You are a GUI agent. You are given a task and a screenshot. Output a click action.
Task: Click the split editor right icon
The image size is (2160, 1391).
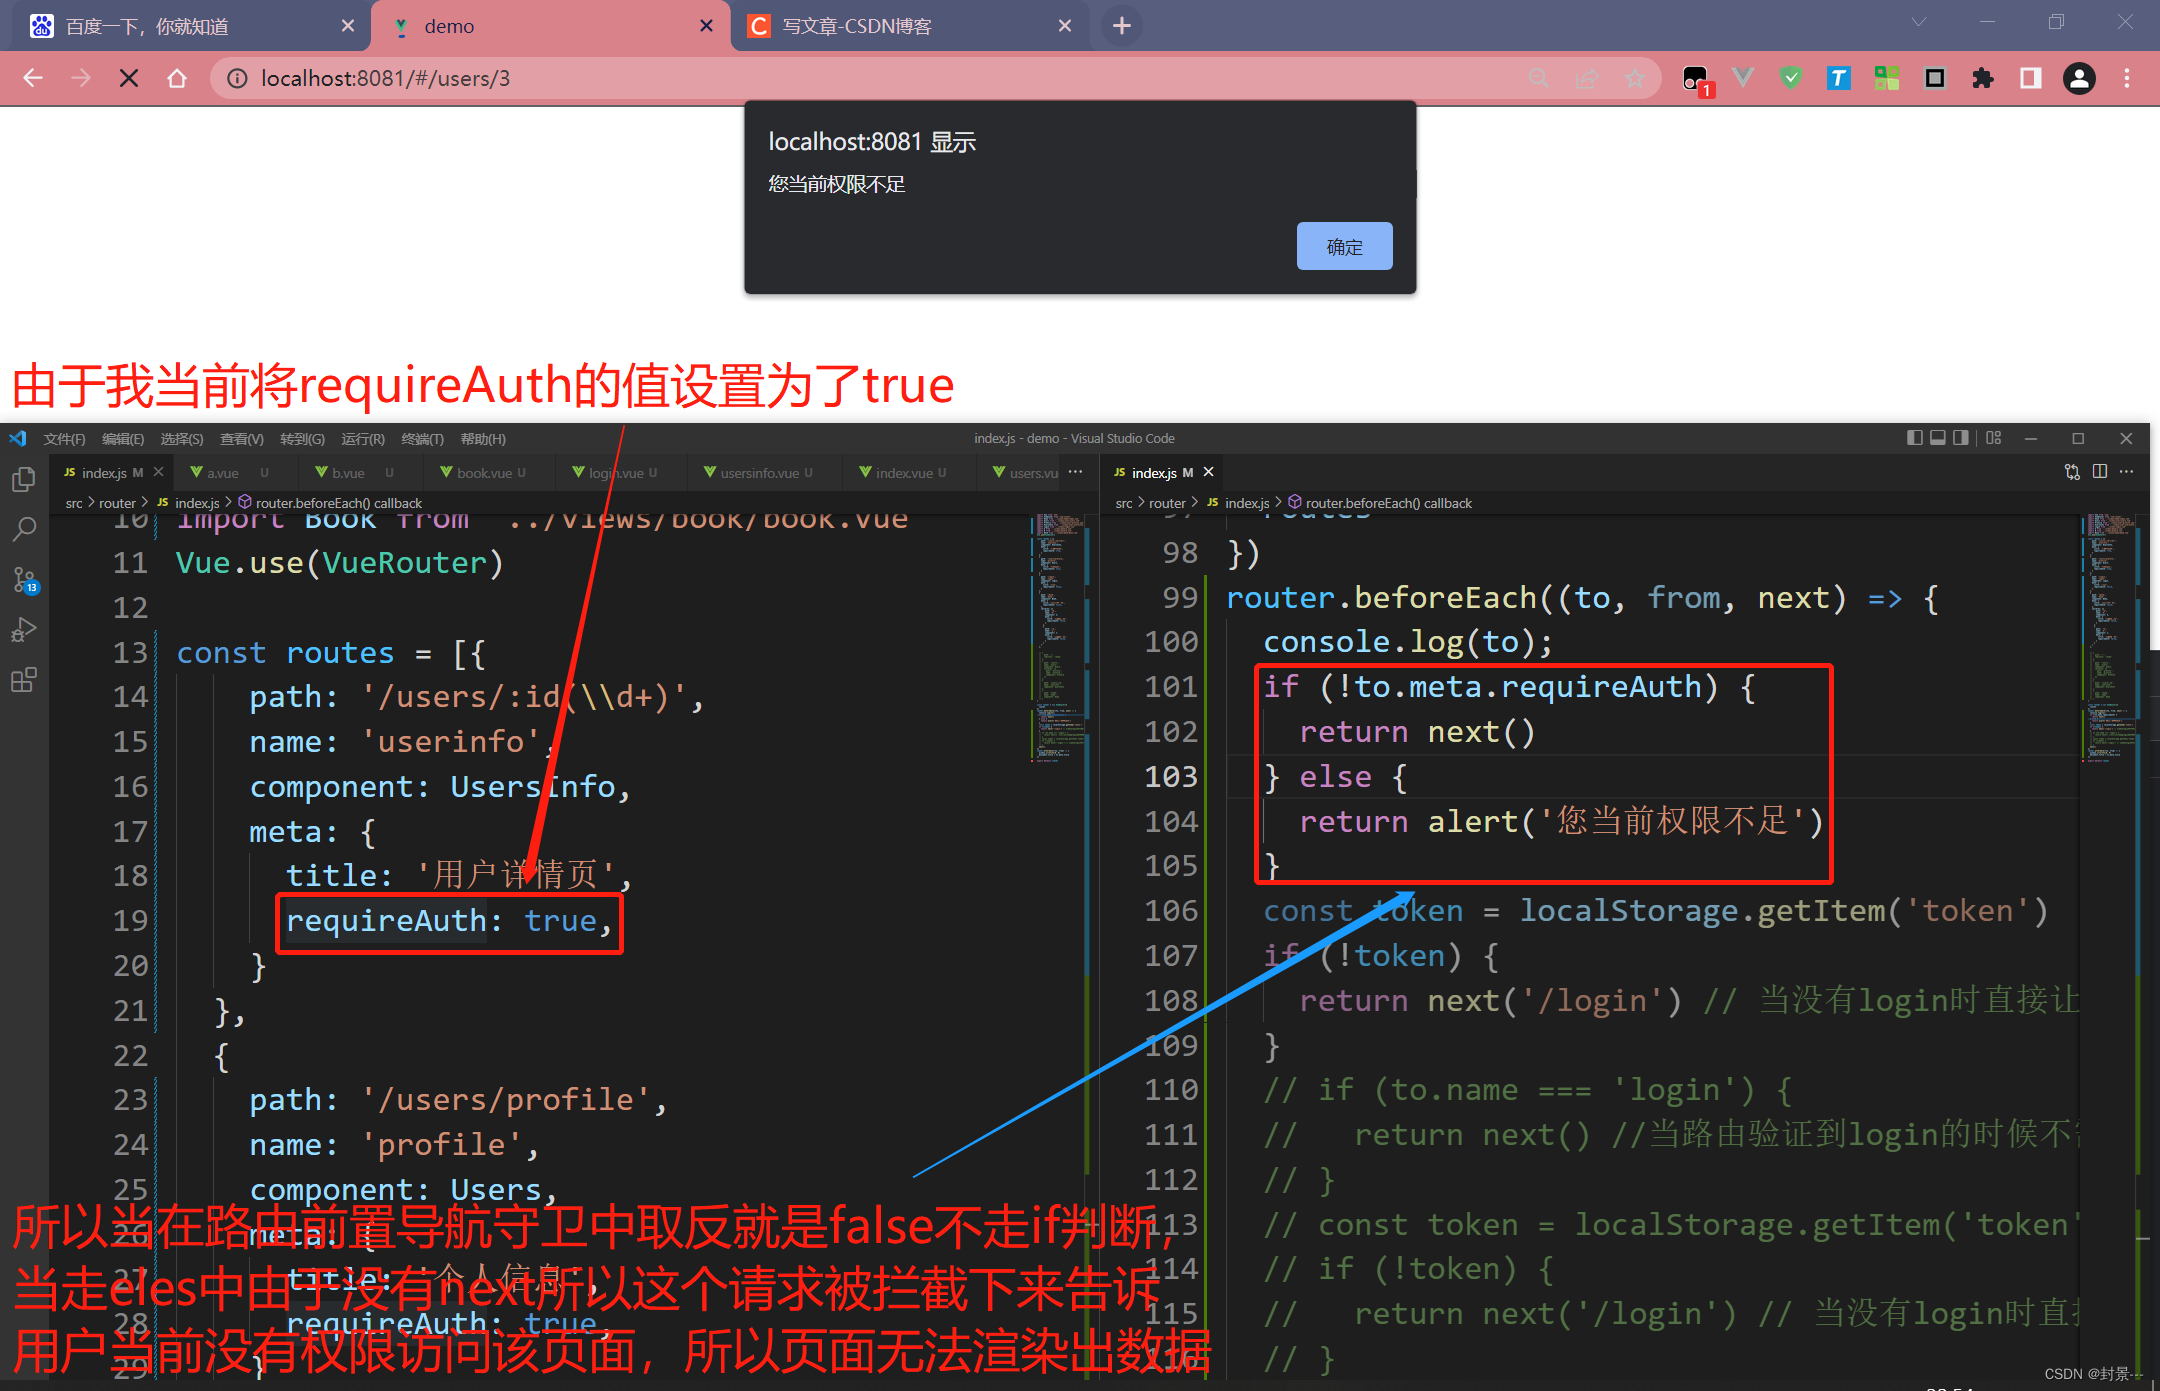2100,472
